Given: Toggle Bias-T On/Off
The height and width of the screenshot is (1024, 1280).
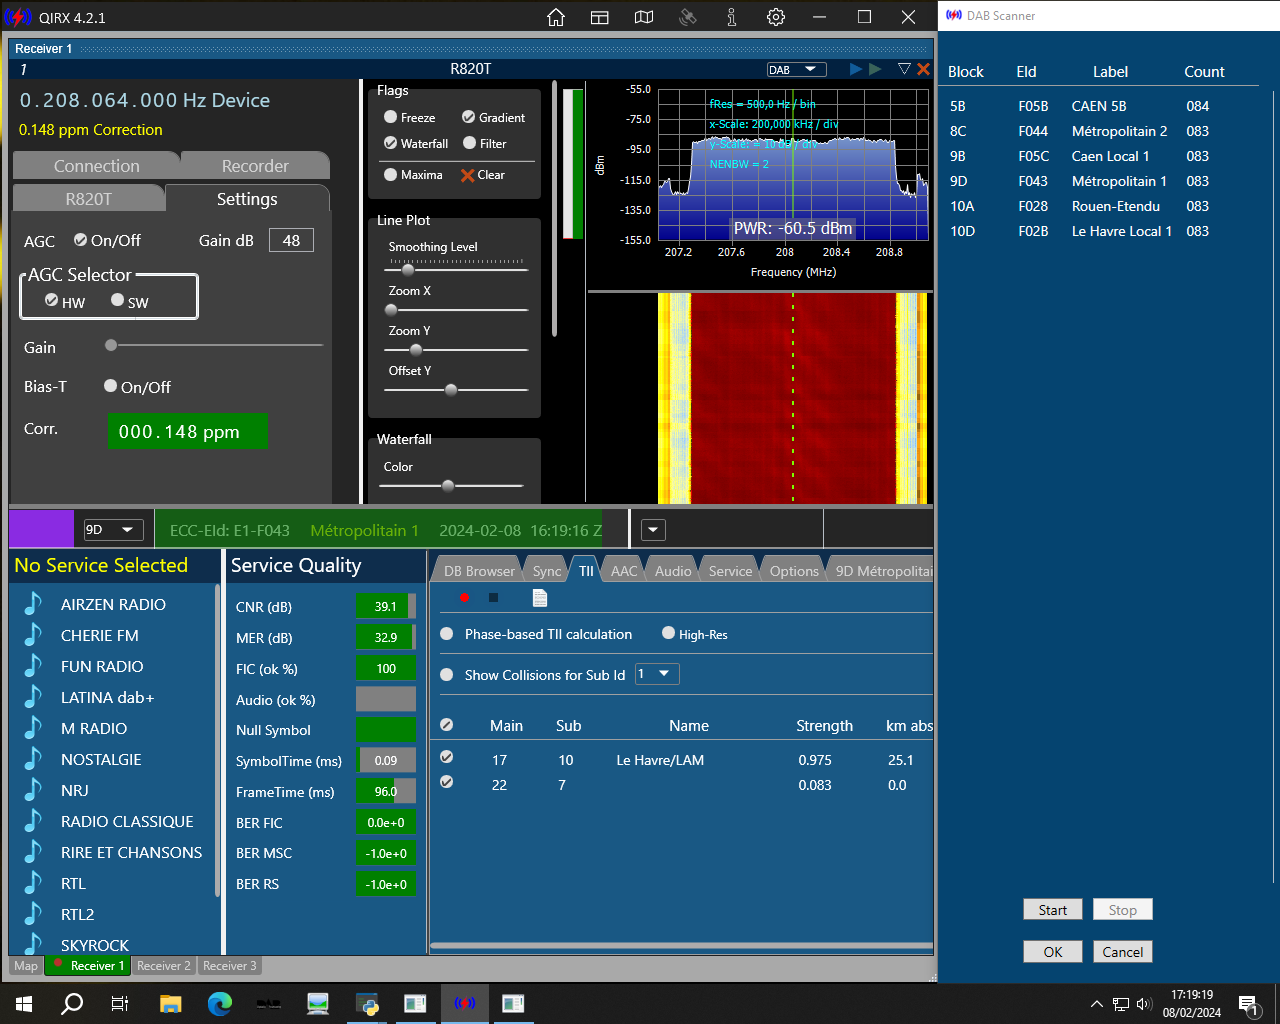Looking at the screenshot, I should [111, 385].
